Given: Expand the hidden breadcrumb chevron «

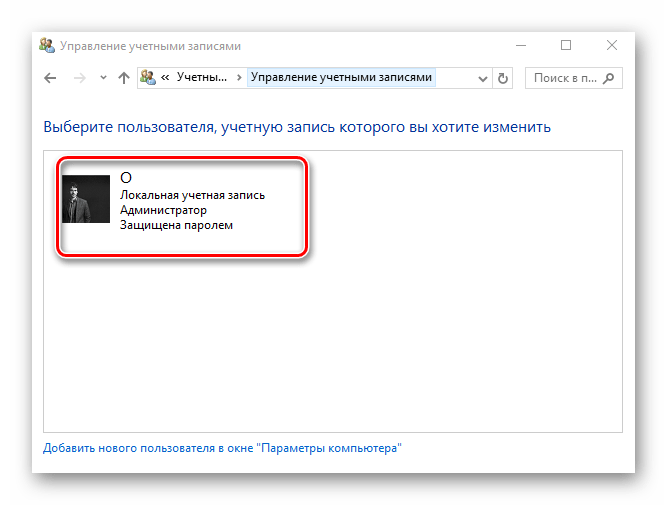Looking at the screenshot, I should (165, 78).
